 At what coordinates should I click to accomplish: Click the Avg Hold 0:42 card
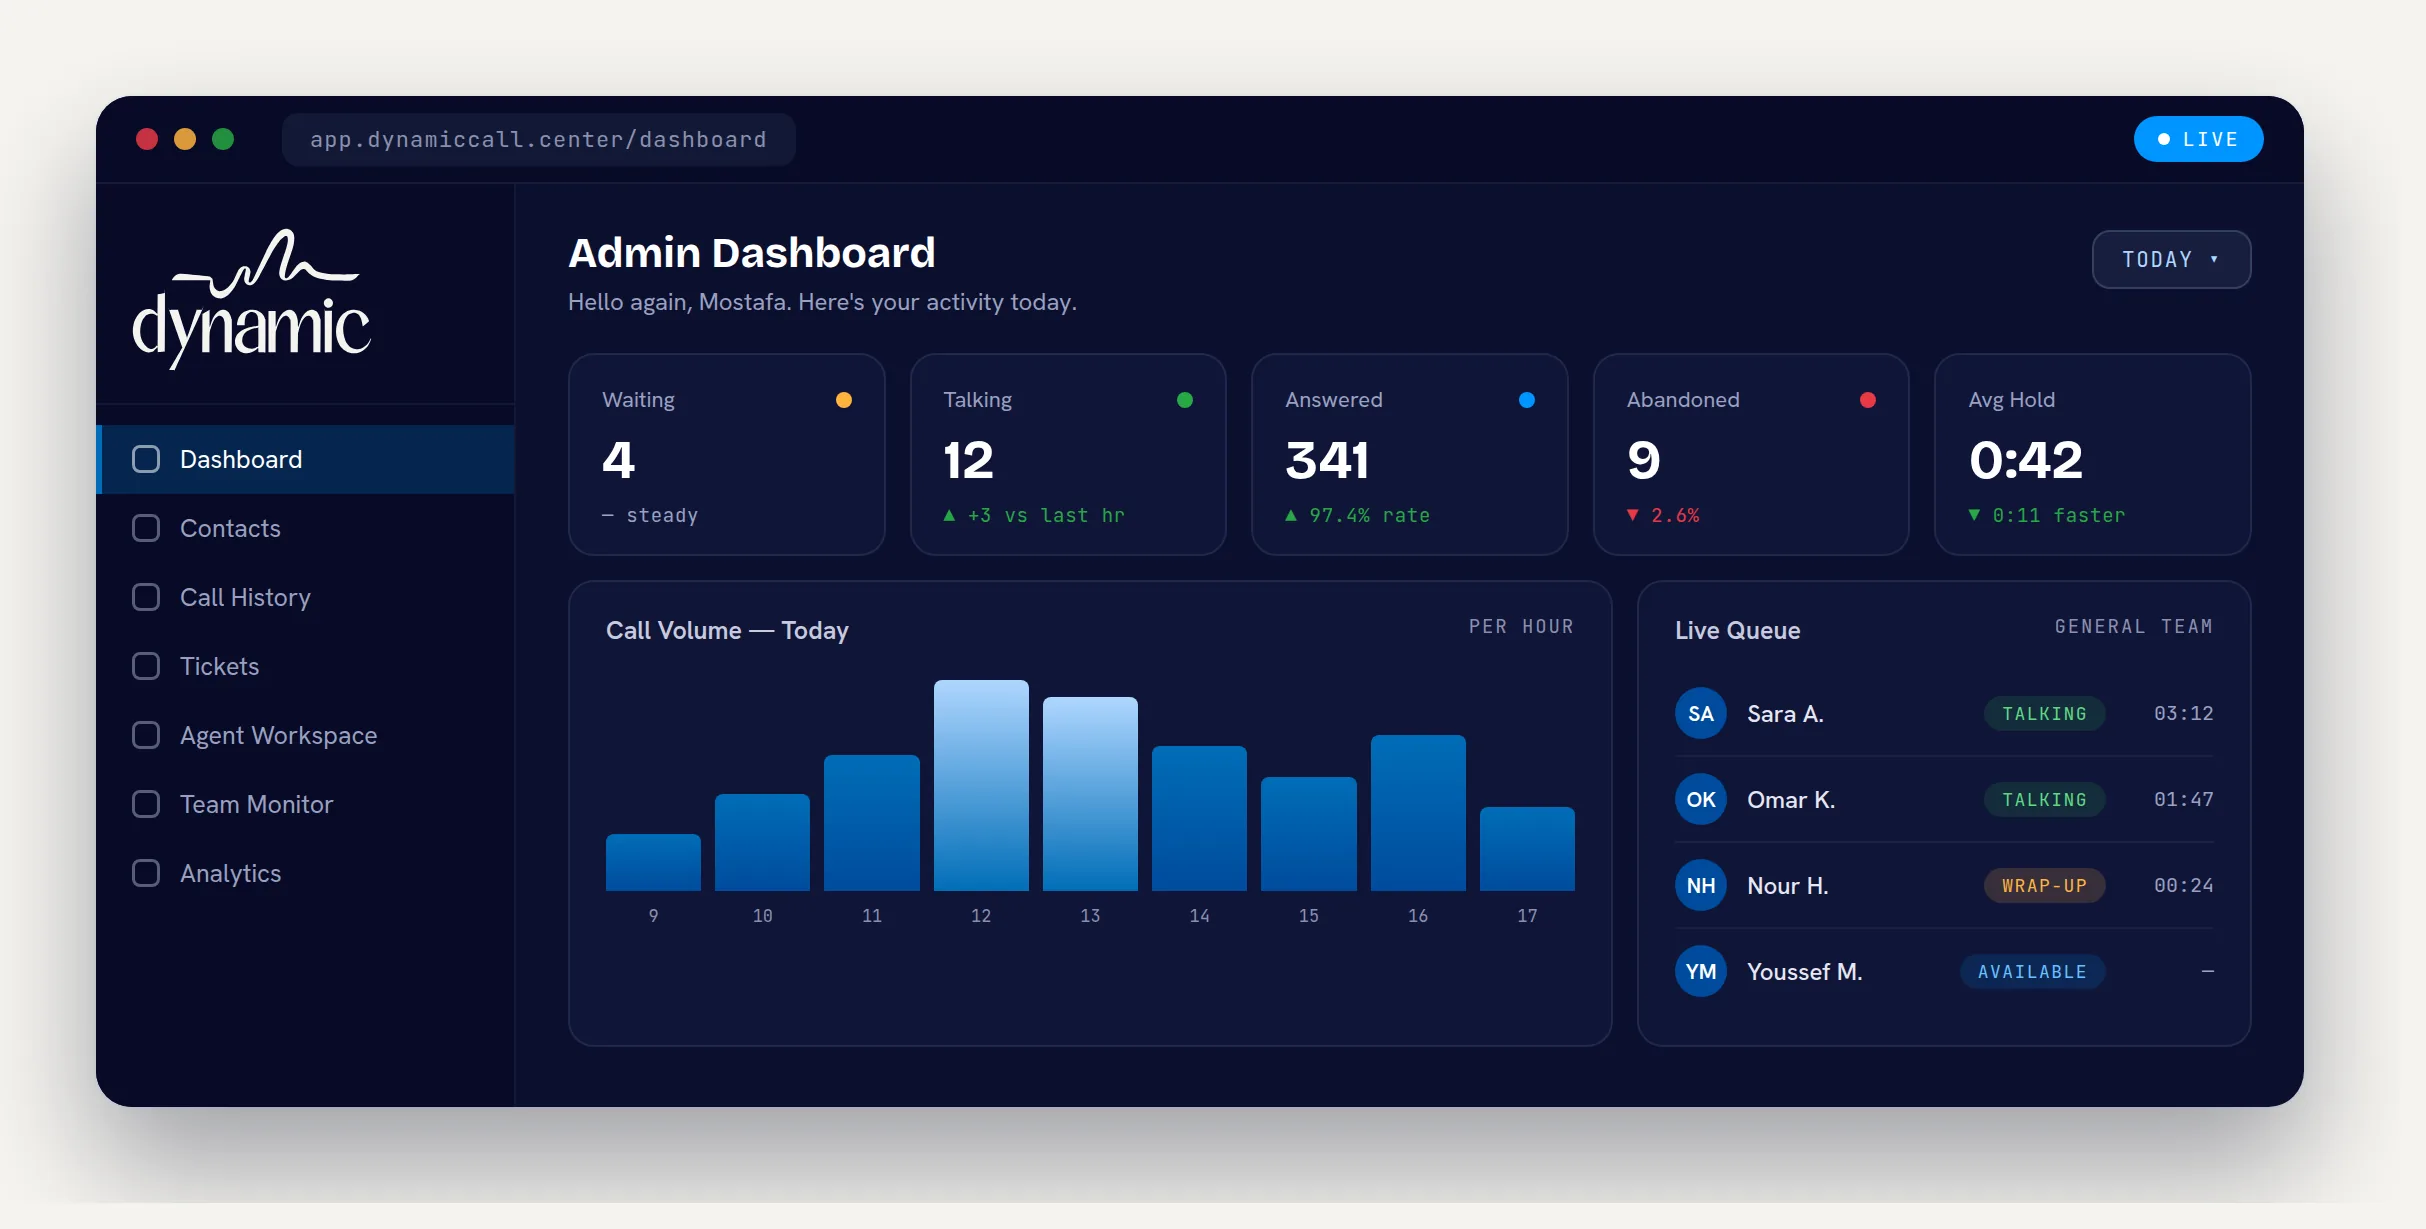[2092, 454]
